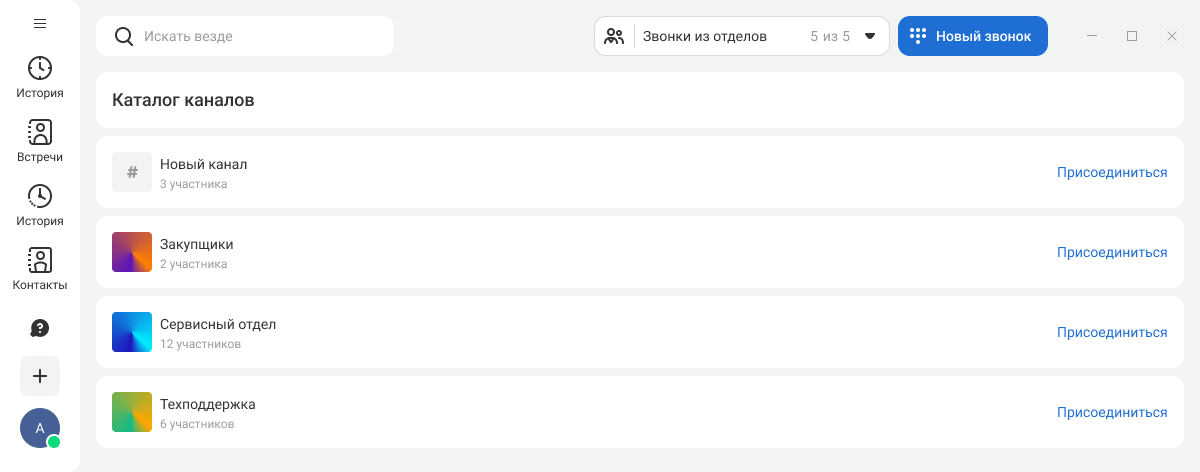1200x472 pixels.
Task: Click the help question-mark chat icon
Action: coord(40,328)
